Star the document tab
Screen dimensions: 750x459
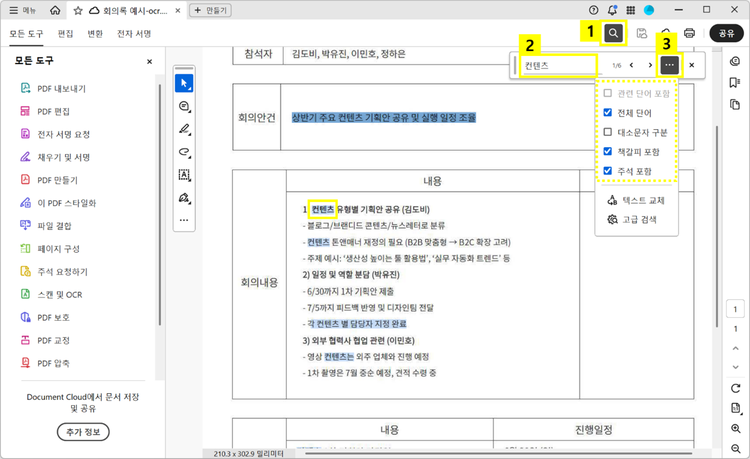pos(78,11)
